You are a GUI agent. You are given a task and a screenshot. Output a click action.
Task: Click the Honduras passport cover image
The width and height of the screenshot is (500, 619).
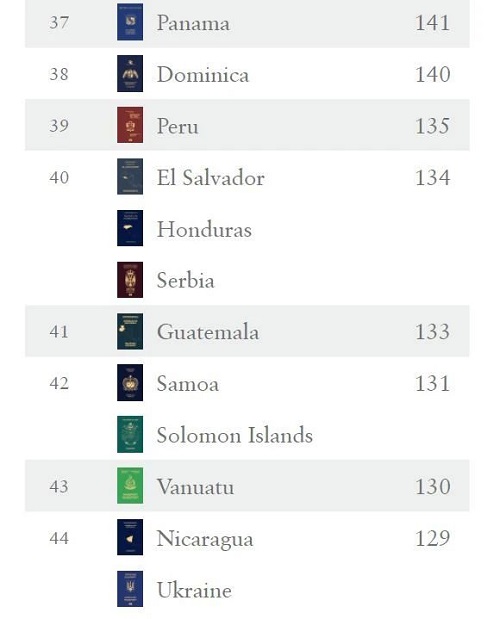[130, 228]
